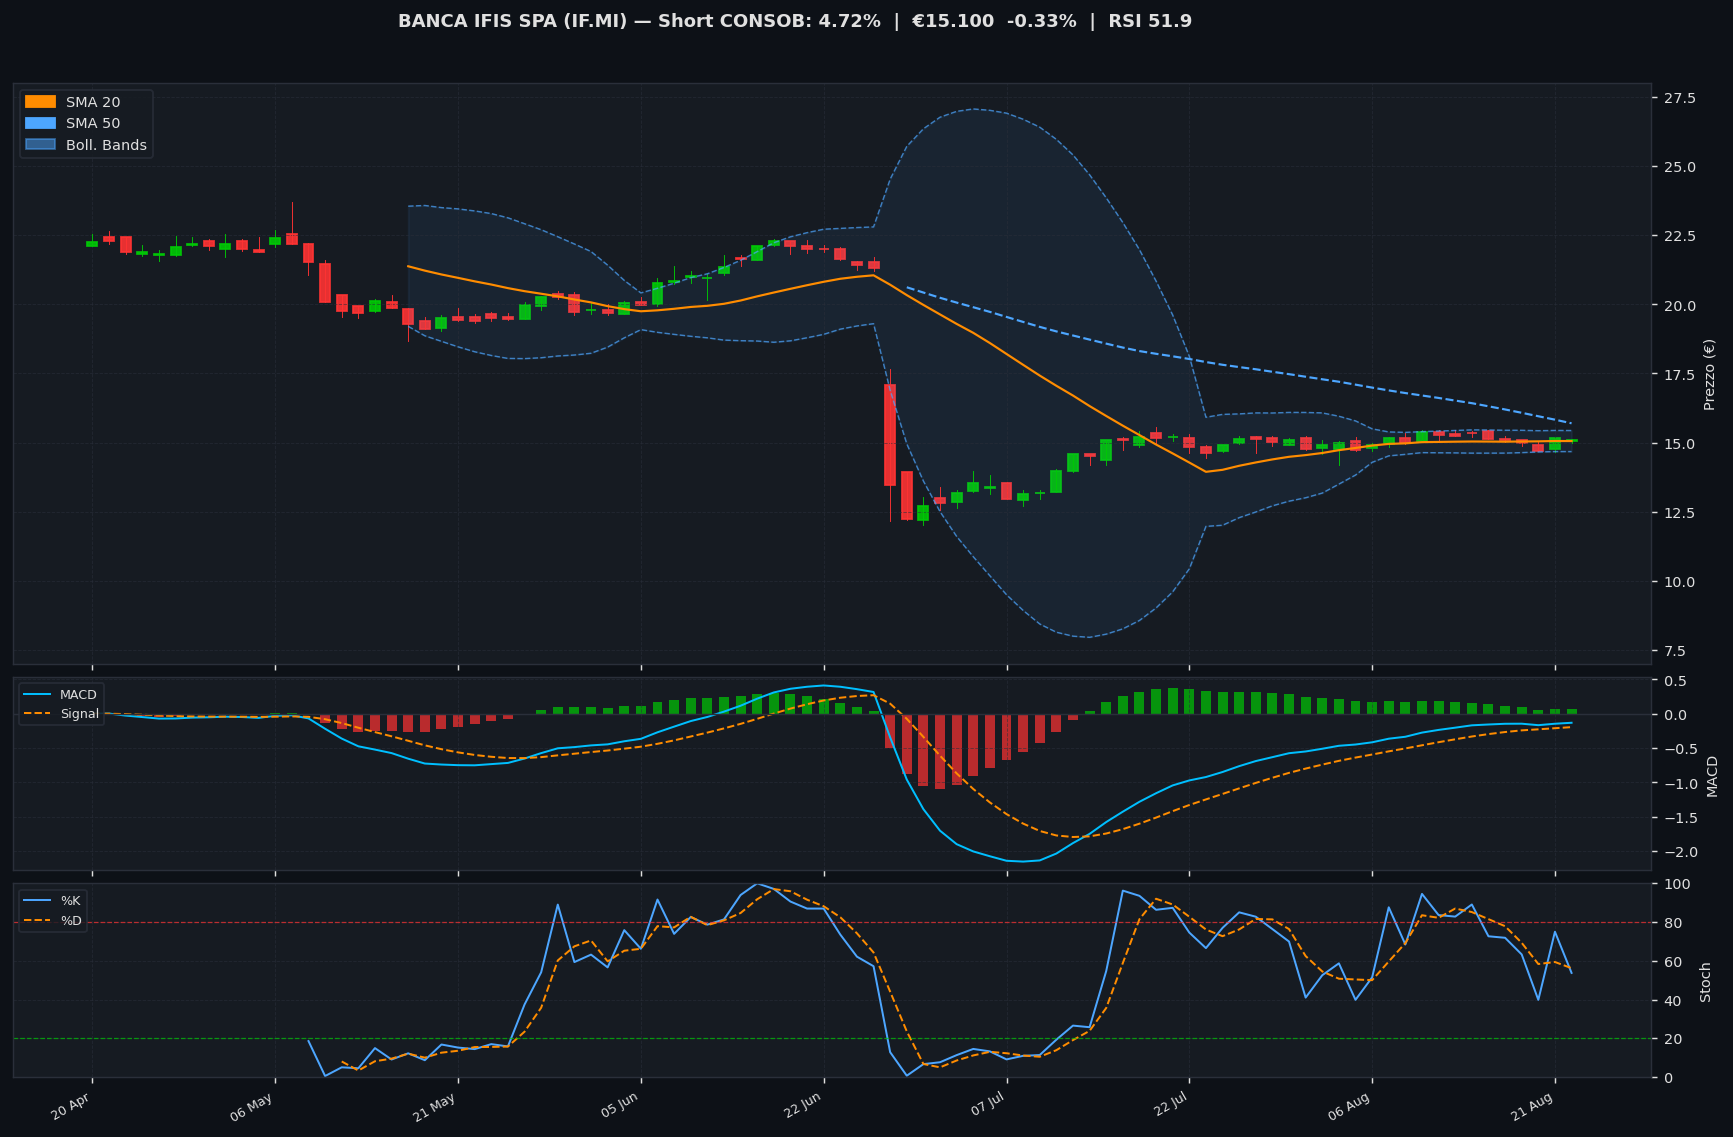Select the 'SMA 20' legend label
The height and width of the screenshot is (1137, 1733).
pos(93,102)
